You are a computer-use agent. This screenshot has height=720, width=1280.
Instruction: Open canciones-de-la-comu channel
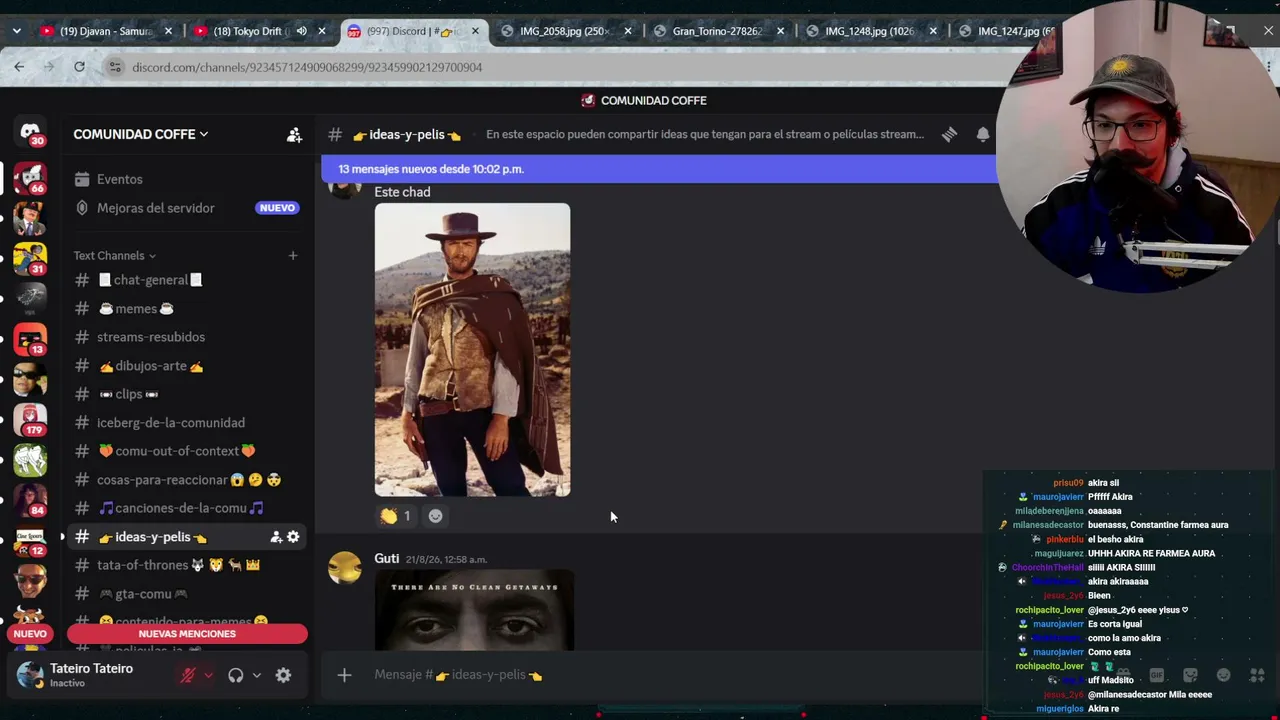(x=187, y=508)
